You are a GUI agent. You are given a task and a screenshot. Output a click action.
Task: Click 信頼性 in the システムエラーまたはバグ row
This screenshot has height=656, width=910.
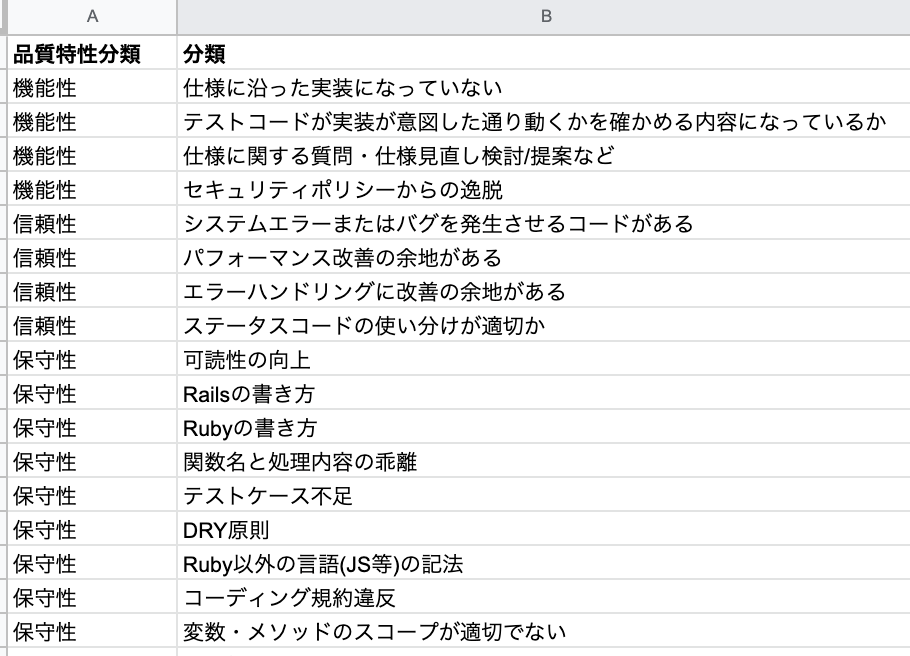click(92, 224)
